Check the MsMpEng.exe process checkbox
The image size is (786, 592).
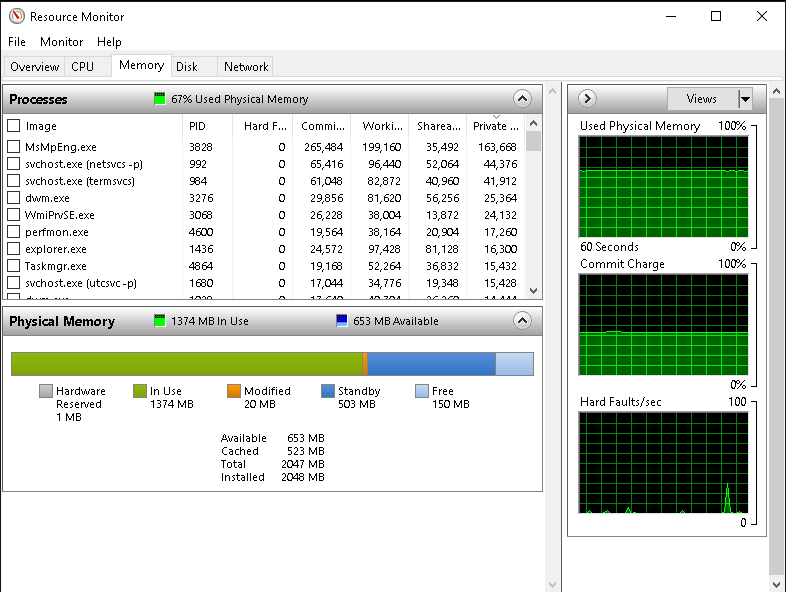tap(14, 147)
